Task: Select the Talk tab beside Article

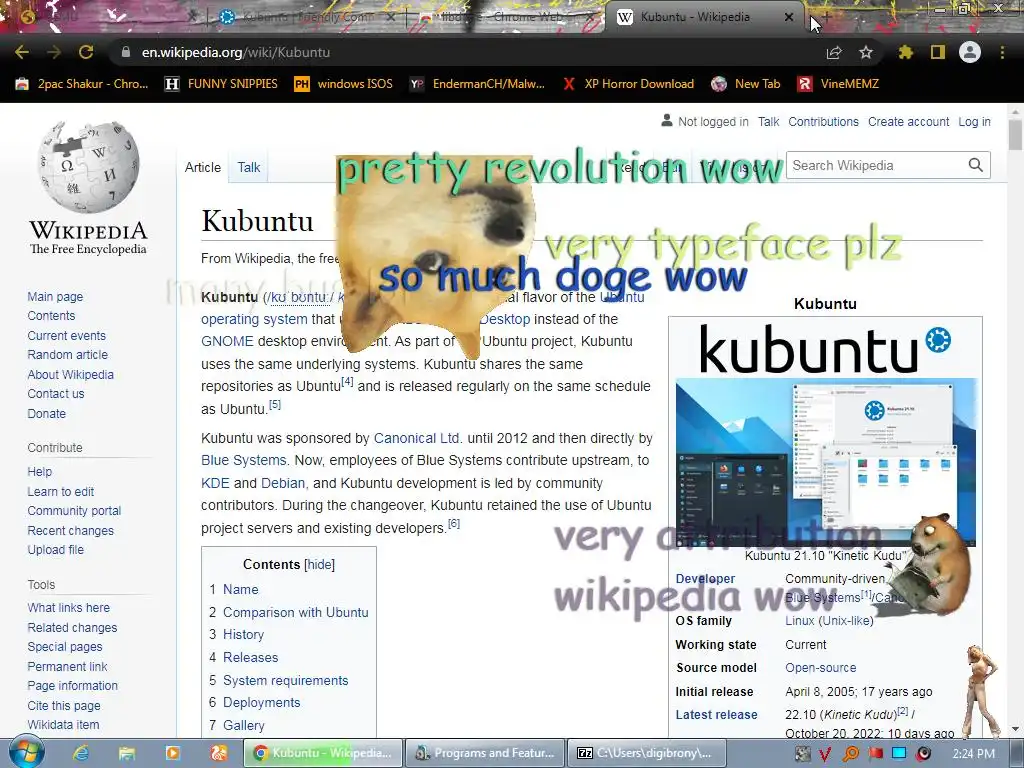Action: (x=248, y=167)
